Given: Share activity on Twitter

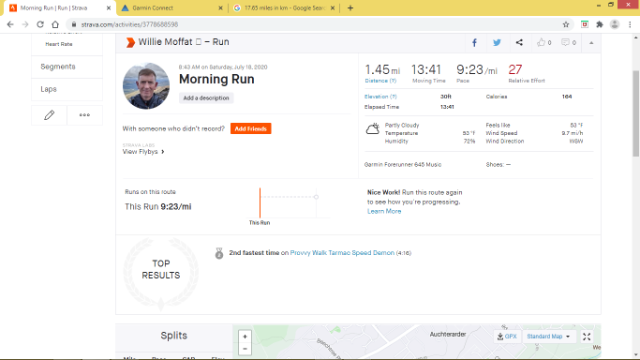Looking at the screenshot, I should tap(497, 42).
